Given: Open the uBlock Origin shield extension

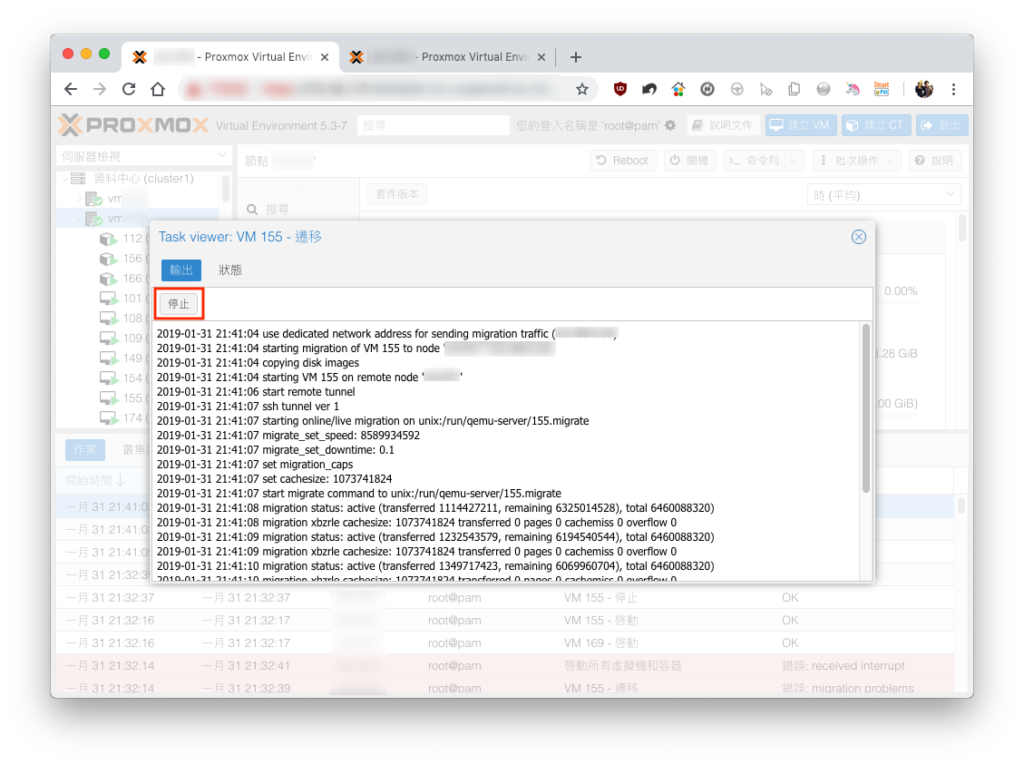Looking at the screenshot, I should pos(620,90).
